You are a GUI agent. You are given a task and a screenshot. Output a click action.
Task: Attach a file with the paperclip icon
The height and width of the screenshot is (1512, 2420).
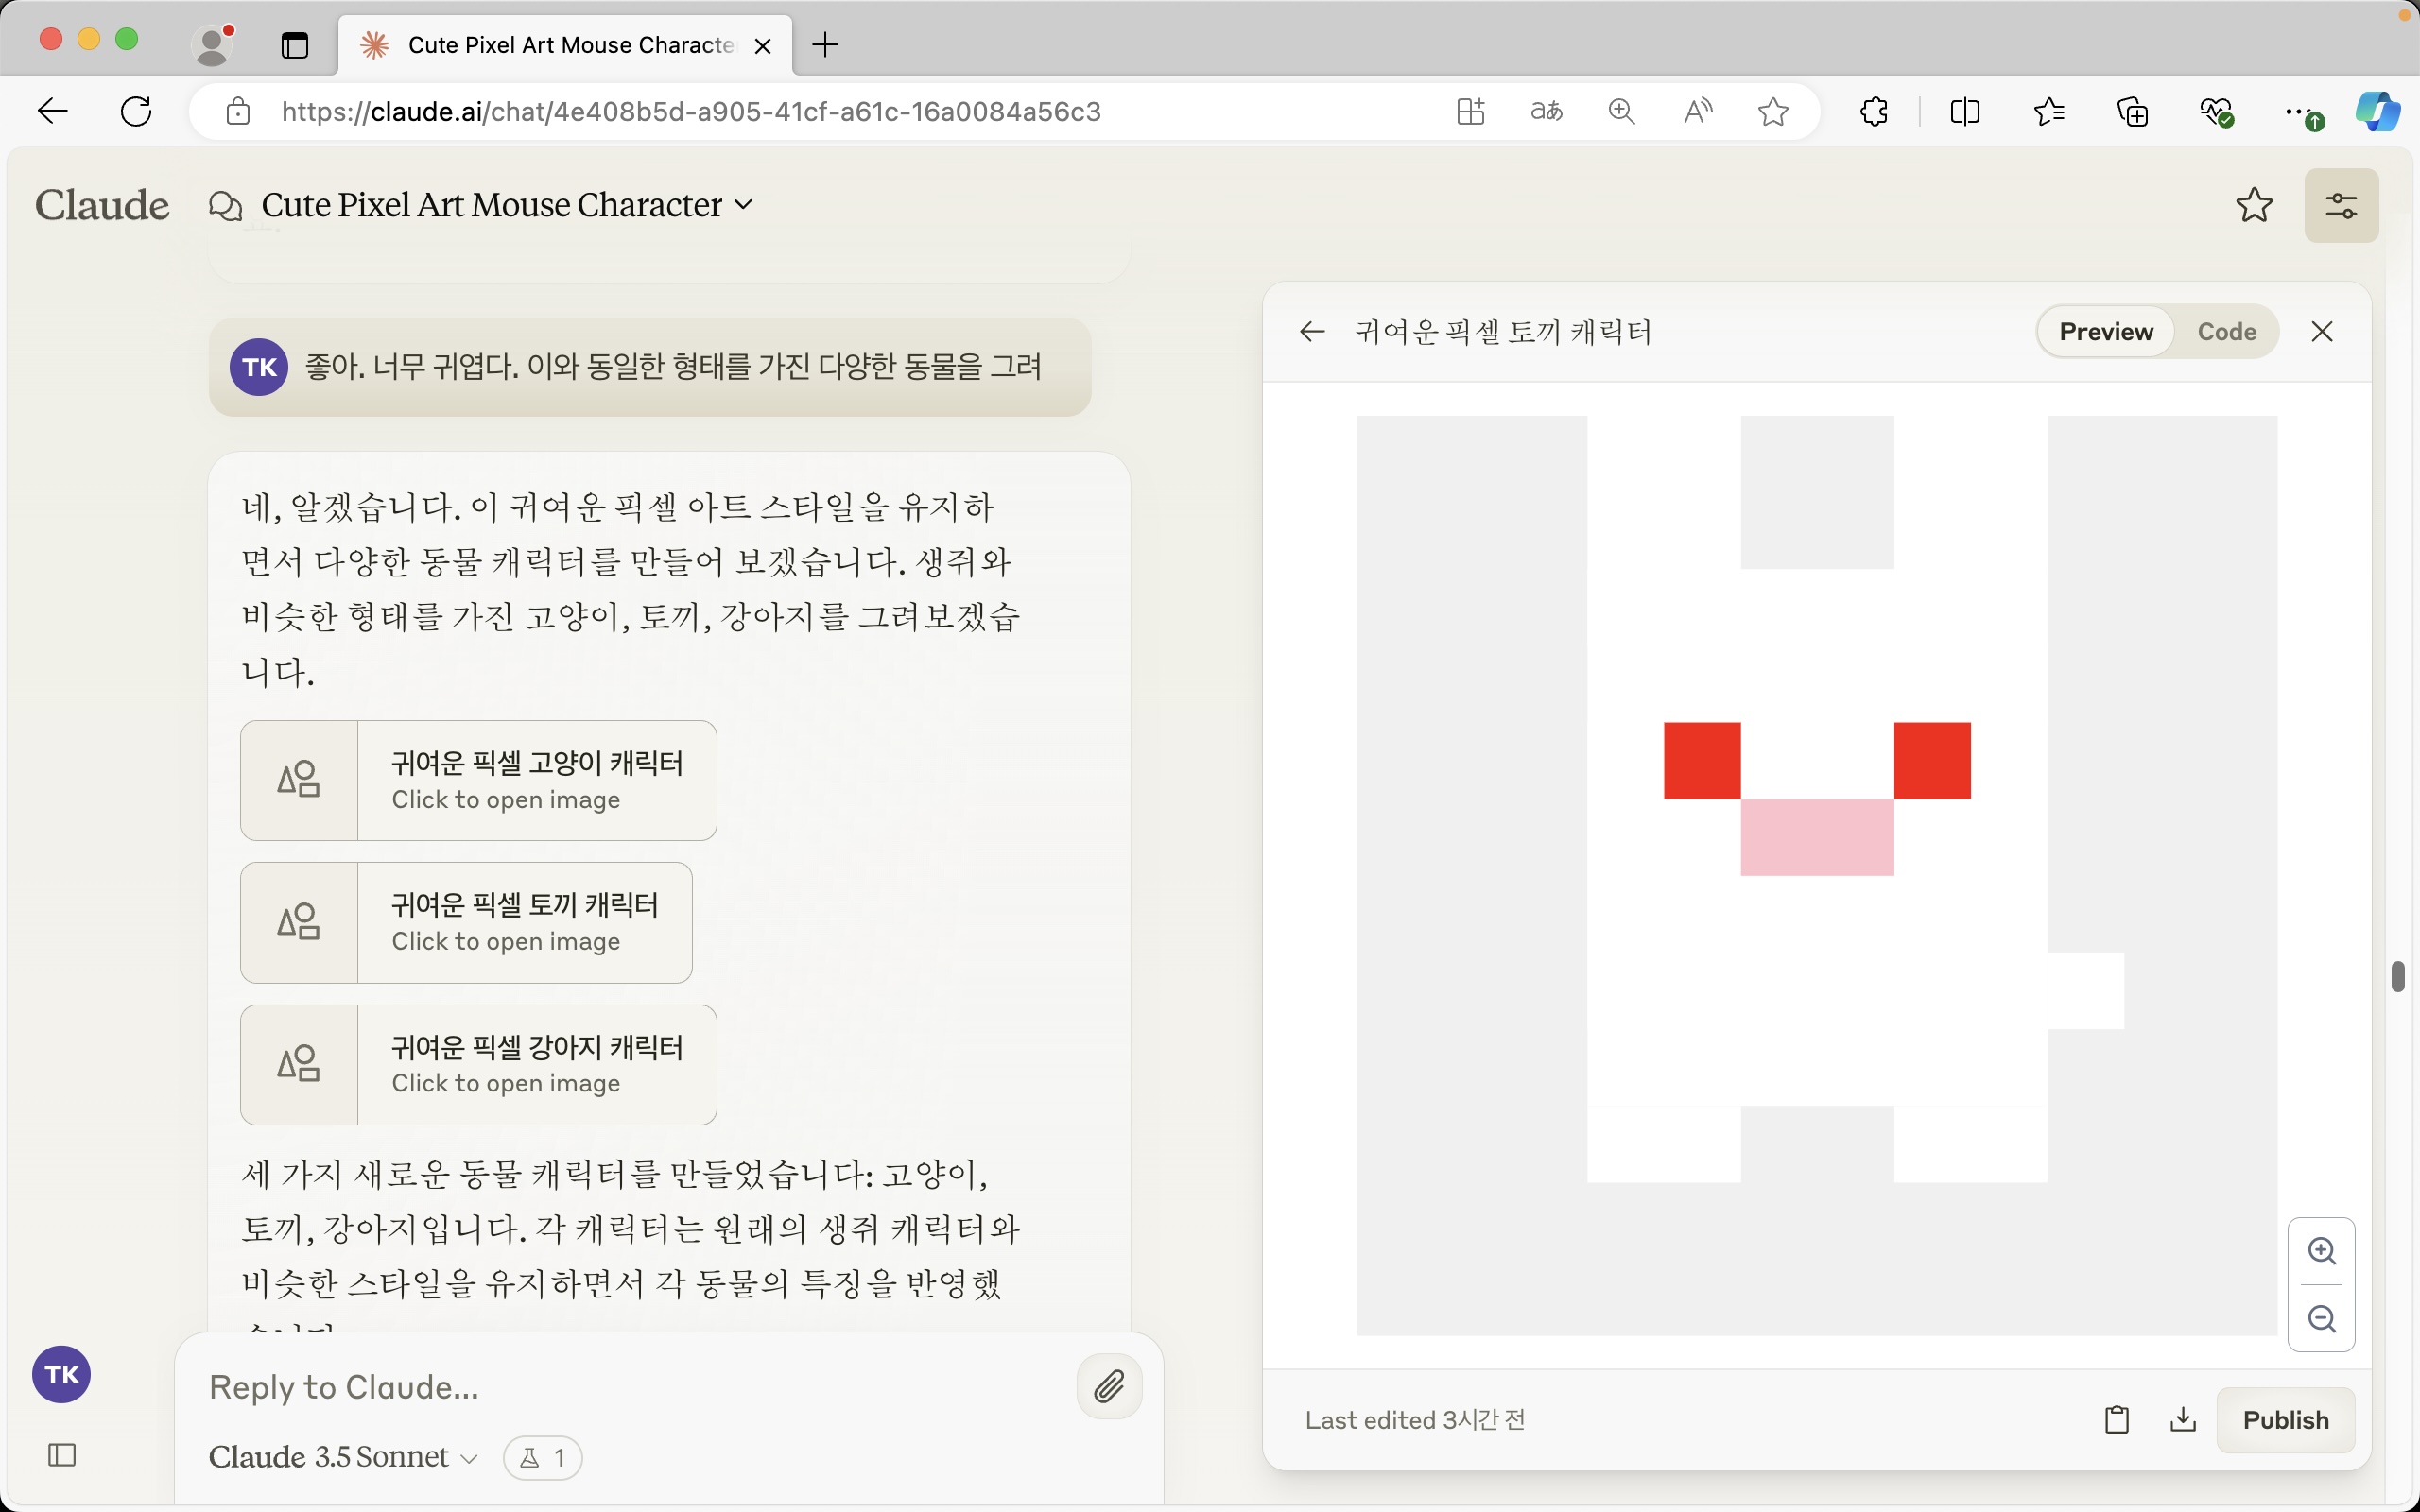pyautogui.click(x=1109, y=1387)
